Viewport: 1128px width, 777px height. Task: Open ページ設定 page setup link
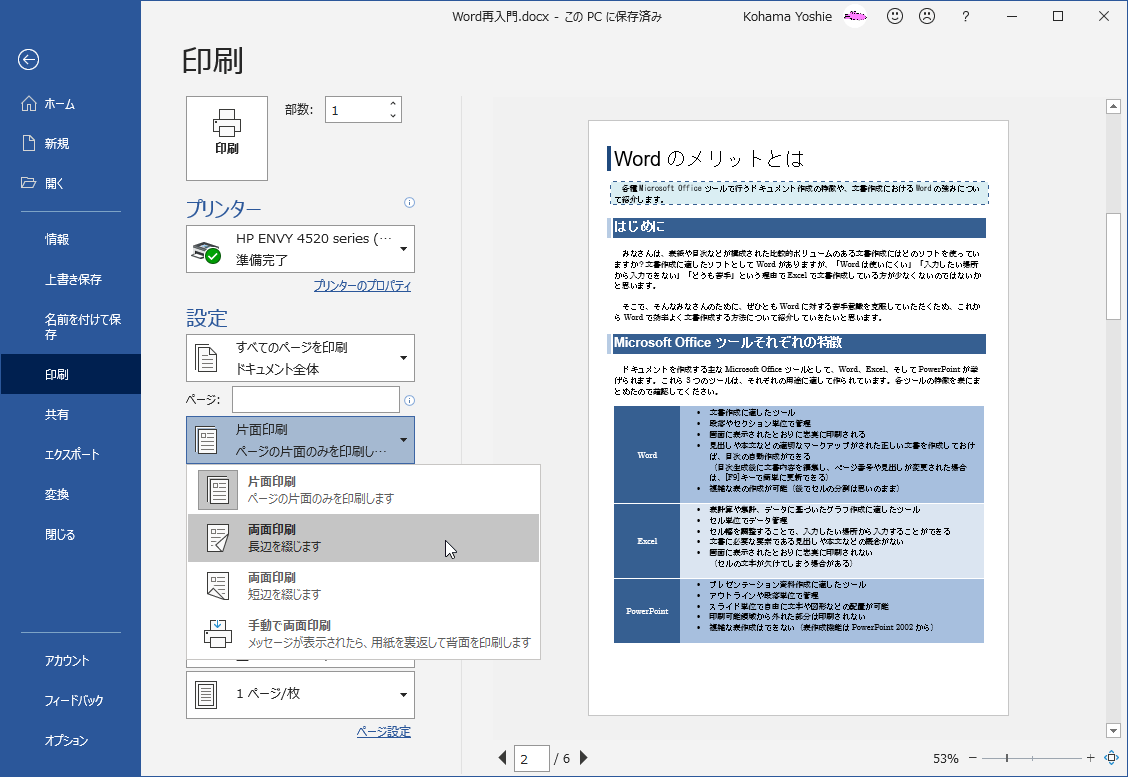[x=383, y=732]
